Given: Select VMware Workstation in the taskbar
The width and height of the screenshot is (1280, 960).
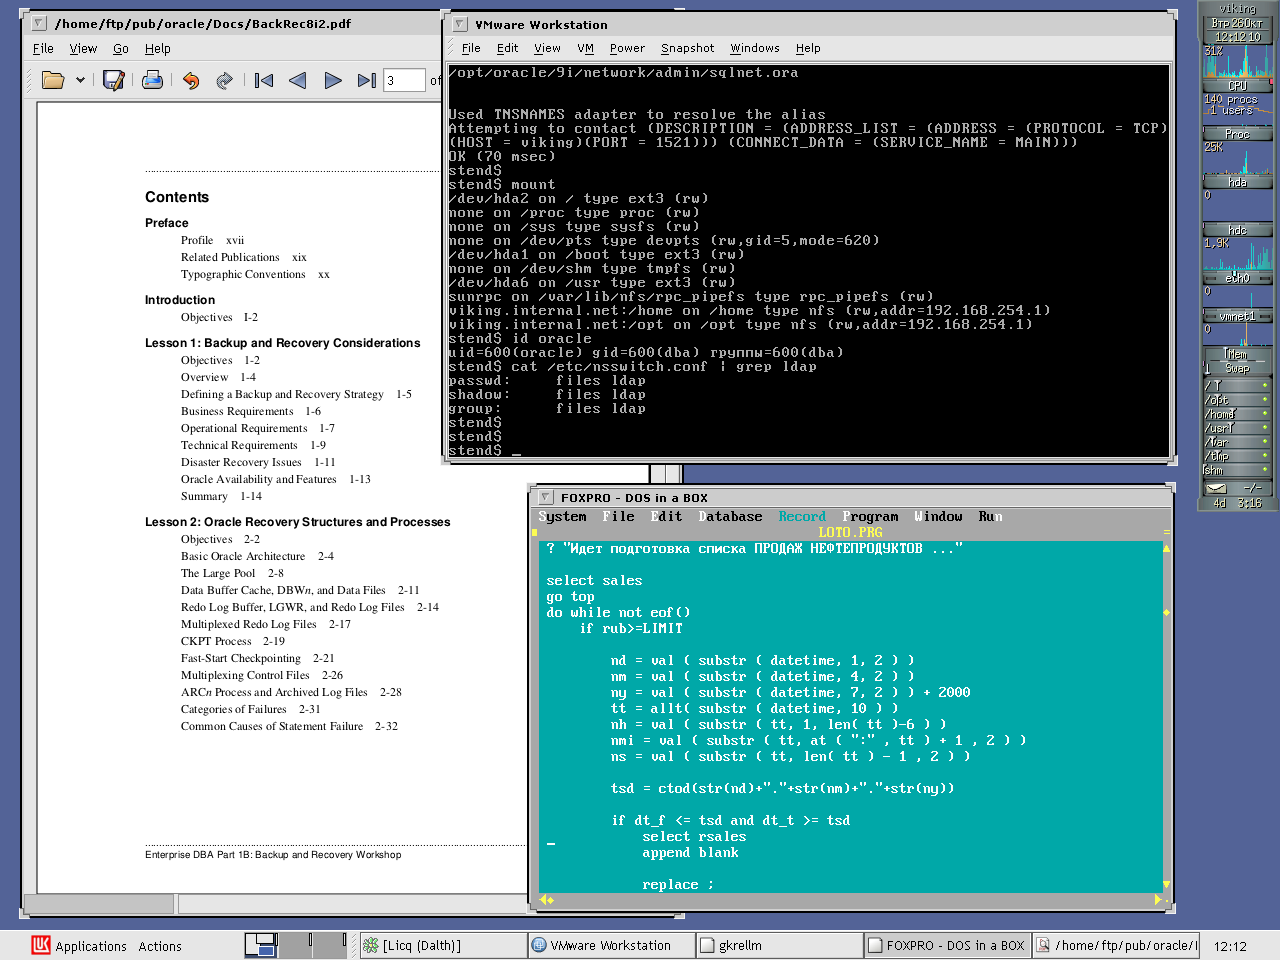Looking at the screenshot, I should (x=611, y=945).
